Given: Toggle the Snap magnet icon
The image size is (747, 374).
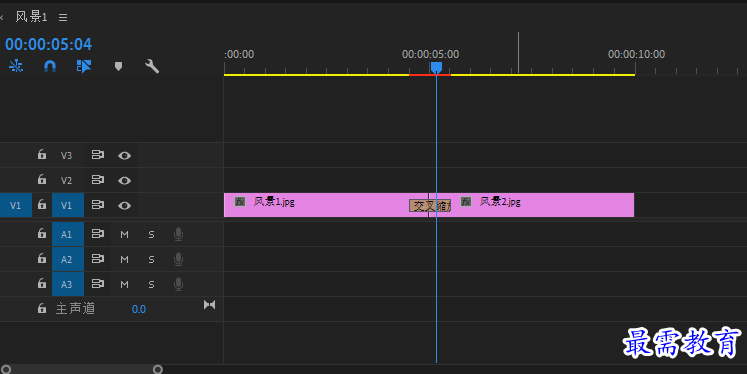Looking at the screenshot, I should 50,66.
